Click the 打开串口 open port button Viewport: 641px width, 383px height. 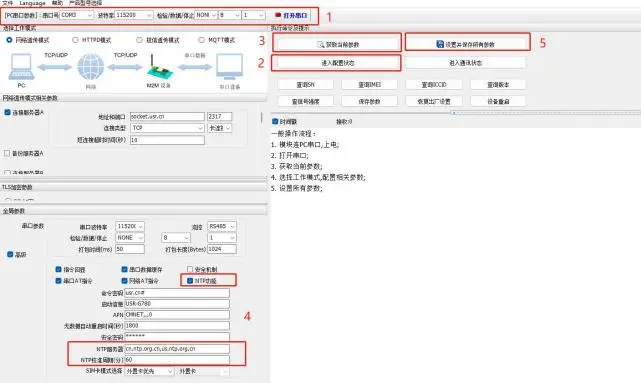pos(291,16)
